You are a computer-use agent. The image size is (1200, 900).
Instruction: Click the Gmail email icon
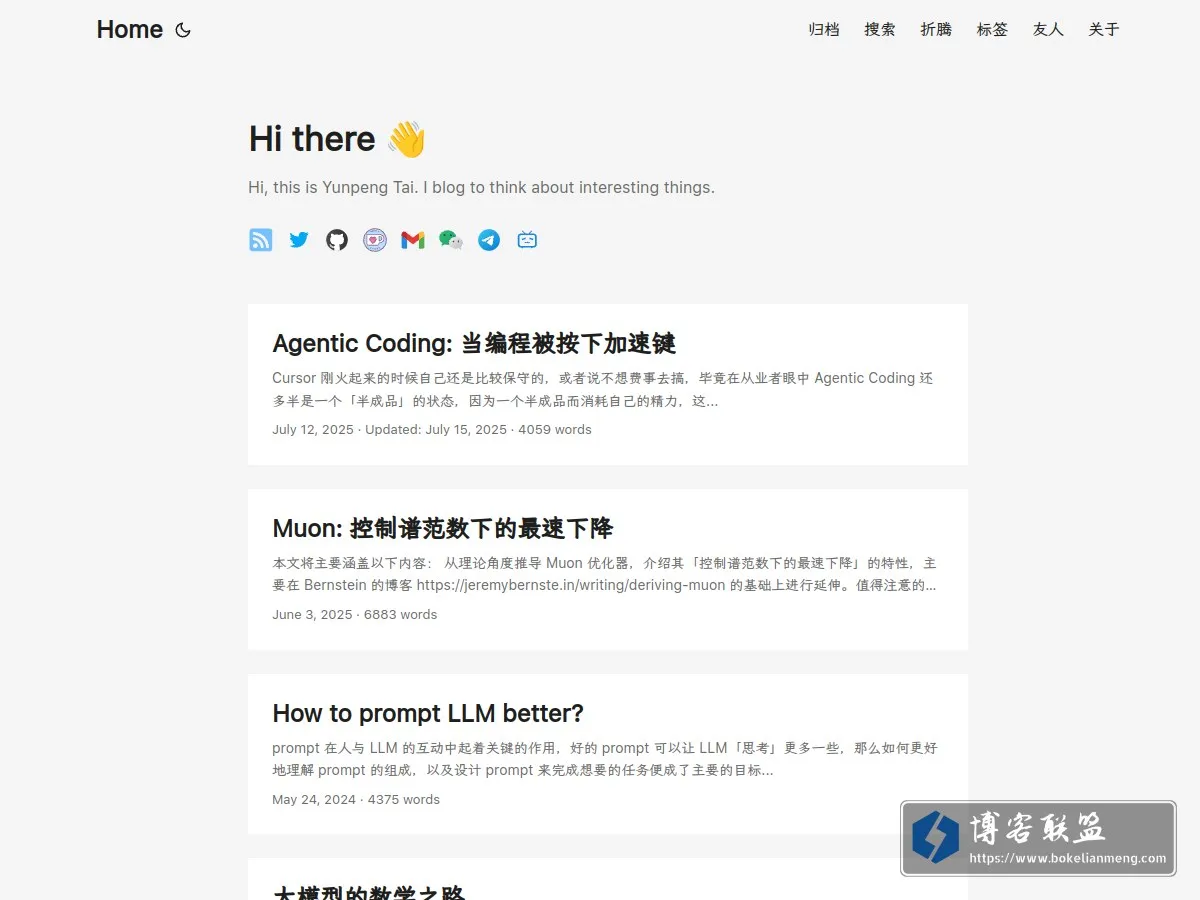click(x=413, y=240)
